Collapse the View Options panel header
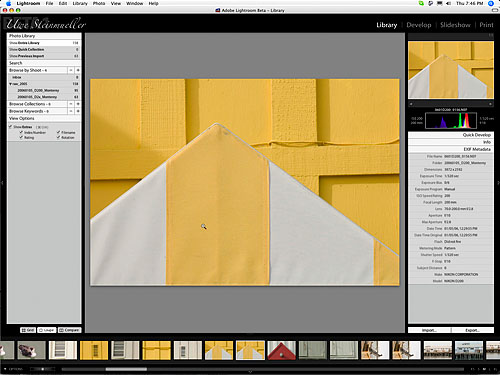 pyautogui.click(x=44, y=118)
